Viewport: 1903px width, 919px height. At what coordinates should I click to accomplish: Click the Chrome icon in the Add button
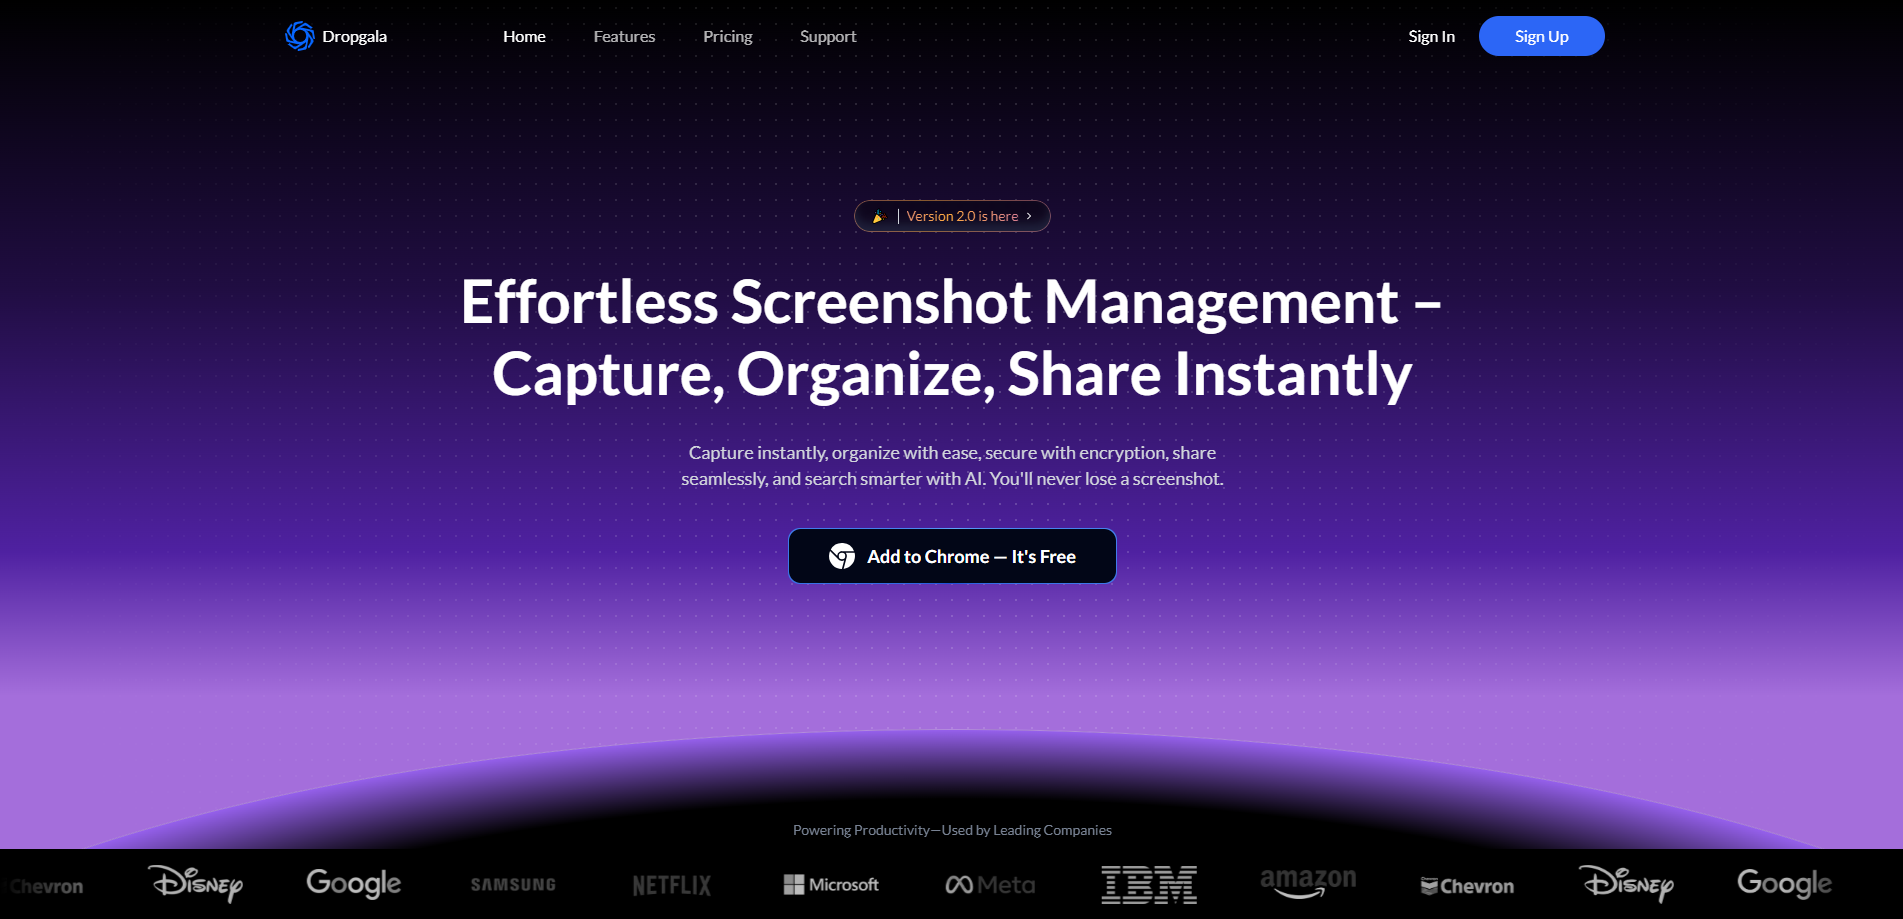tap(842, 556)
